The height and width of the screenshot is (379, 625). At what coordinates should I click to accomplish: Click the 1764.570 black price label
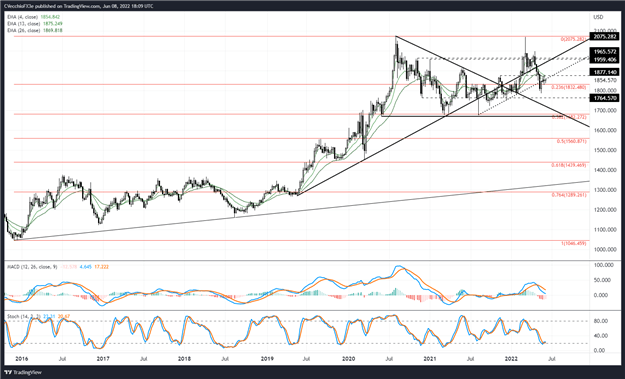click(x=605, y=98)
